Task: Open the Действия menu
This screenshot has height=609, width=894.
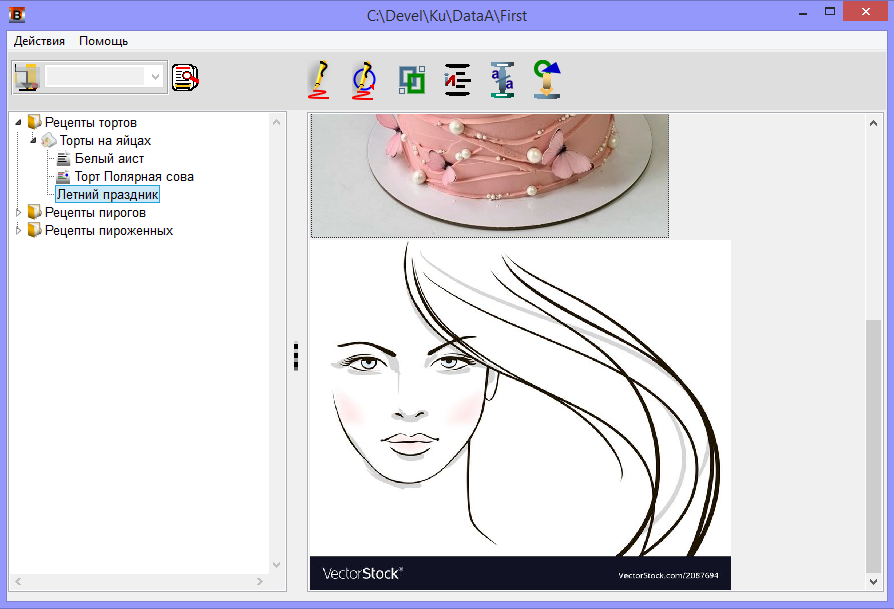Action: (x=39, y=41)
